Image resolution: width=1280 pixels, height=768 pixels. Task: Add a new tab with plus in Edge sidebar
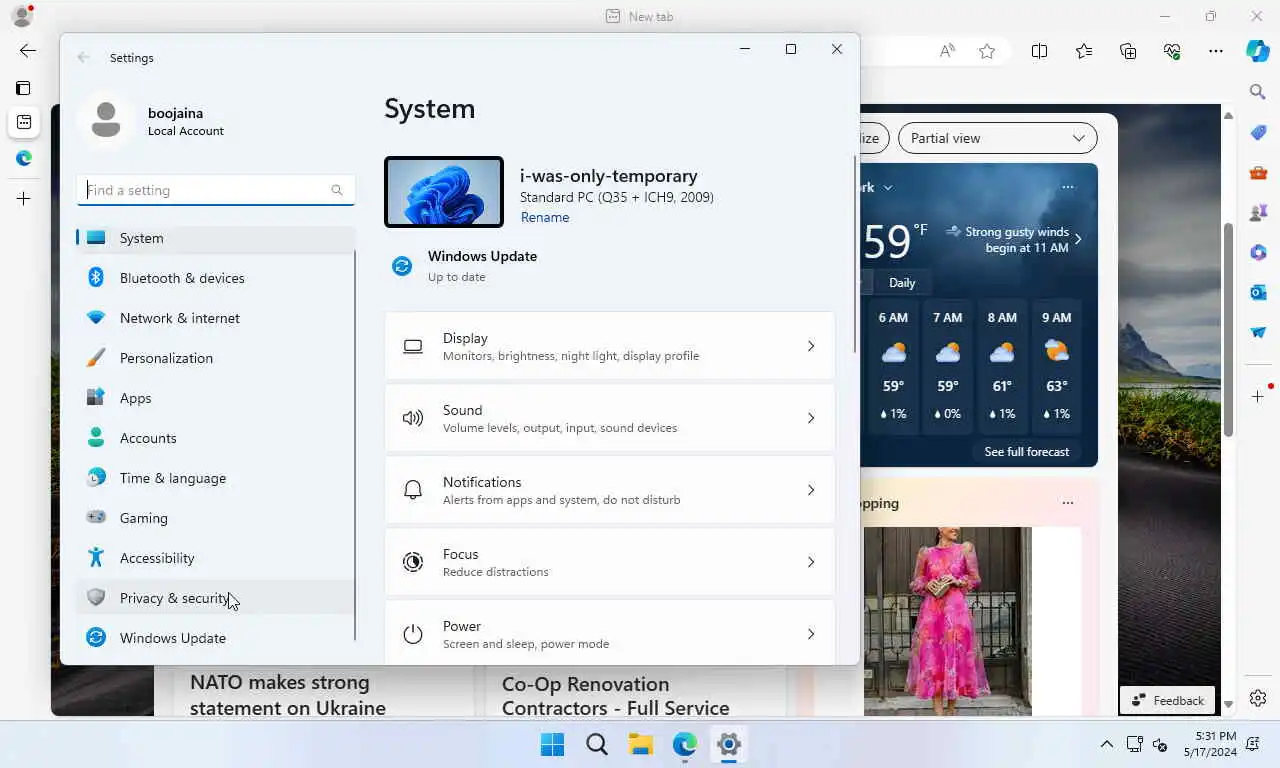[x=24, y=198]
